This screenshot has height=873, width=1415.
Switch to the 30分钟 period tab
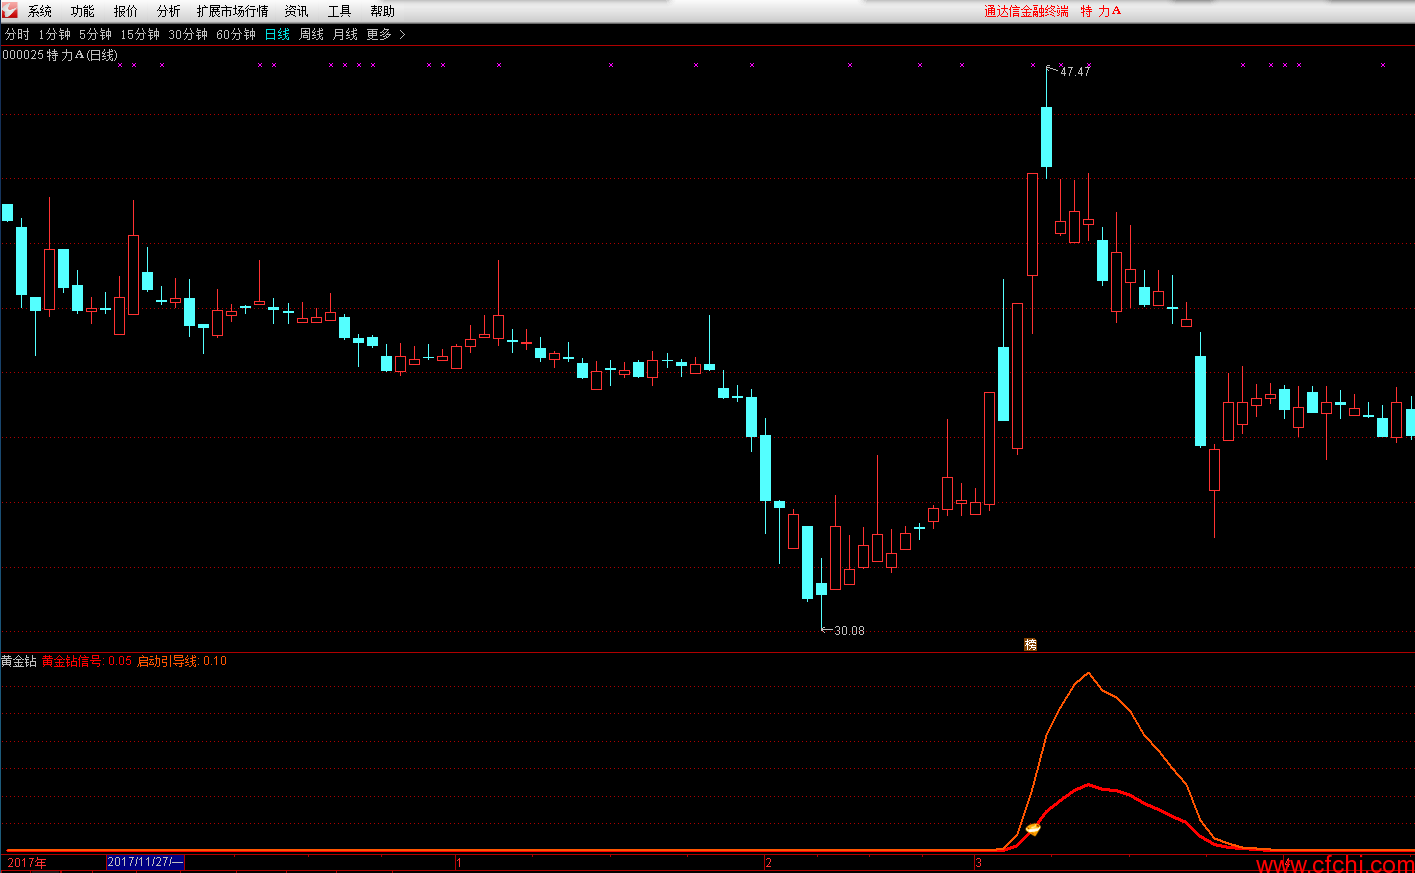[188, 34]
